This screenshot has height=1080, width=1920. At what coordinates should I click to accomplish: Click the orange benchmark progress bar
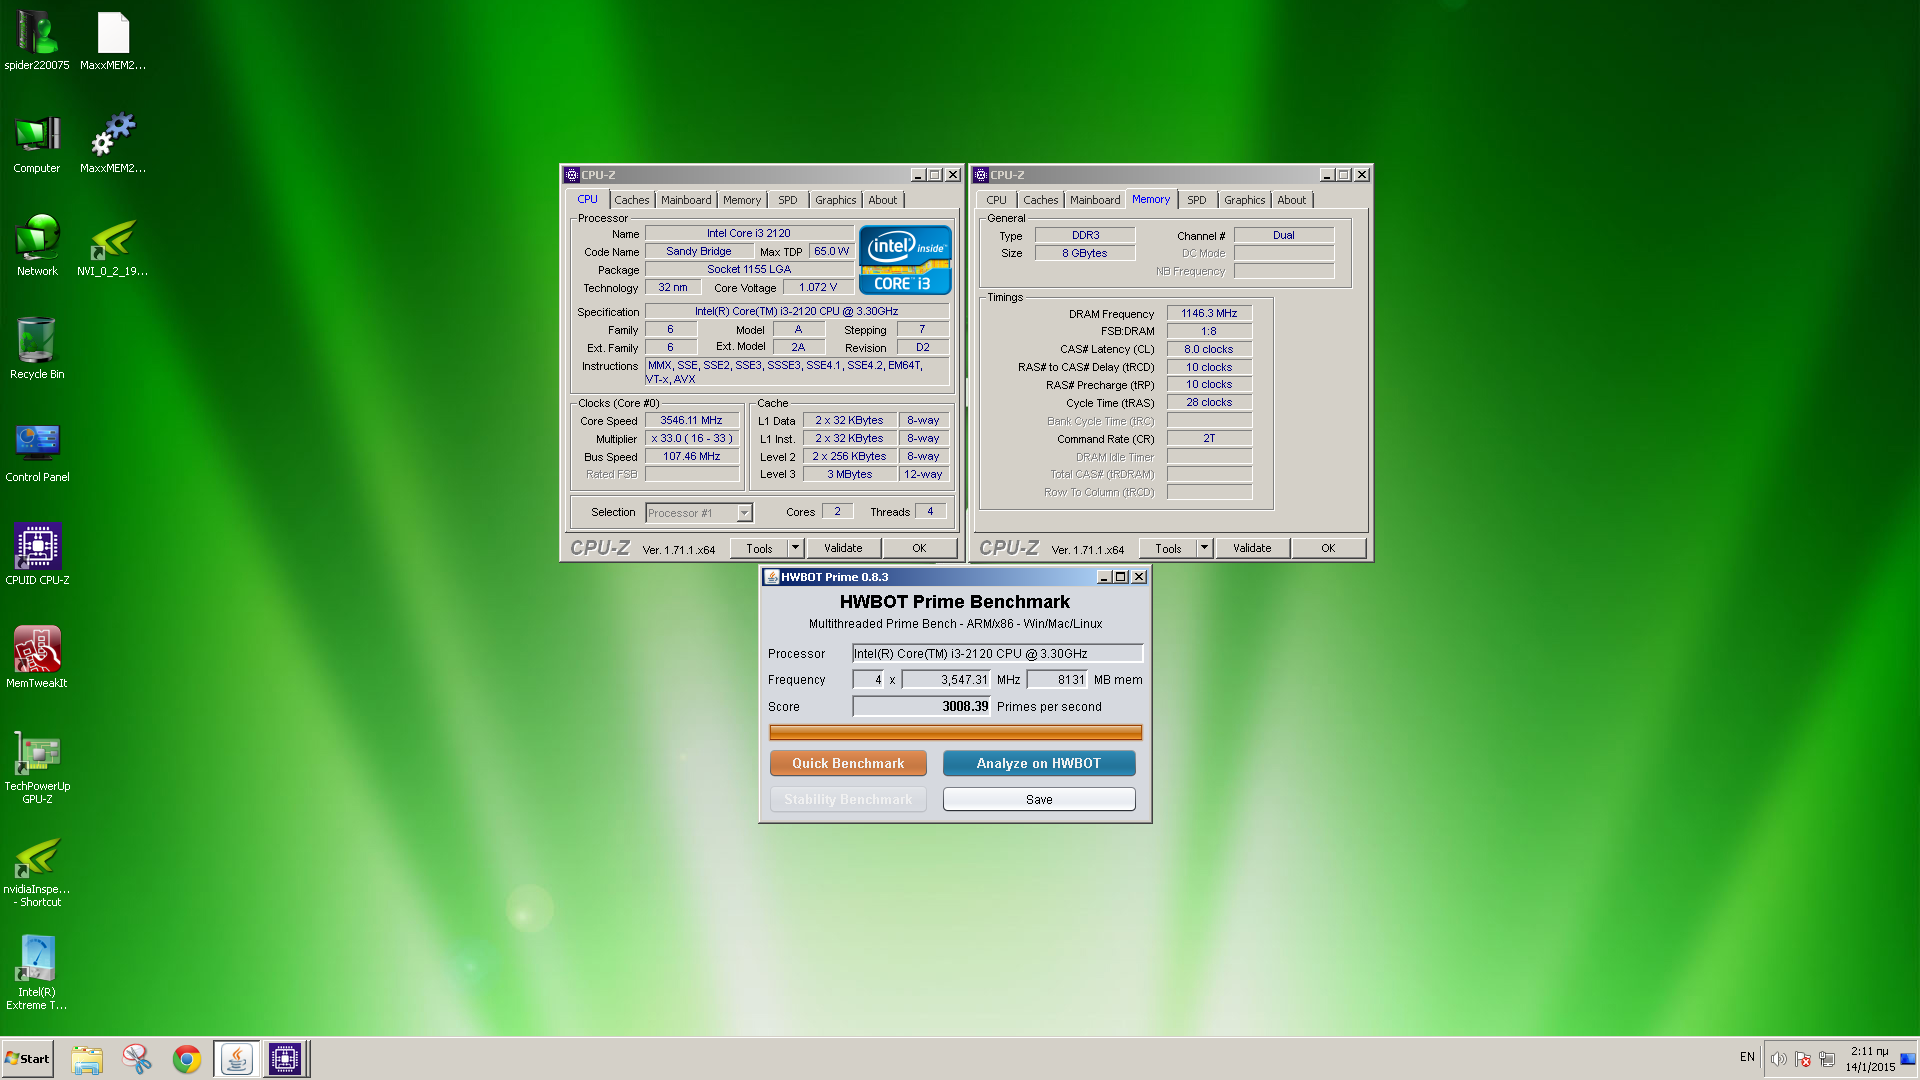point(955,733)
